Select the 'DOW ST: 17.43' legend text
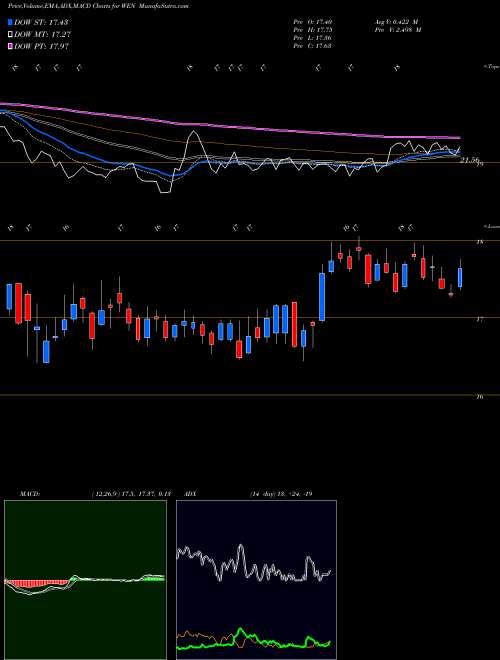This screenshot has height=660, width=500. point(41,22)
